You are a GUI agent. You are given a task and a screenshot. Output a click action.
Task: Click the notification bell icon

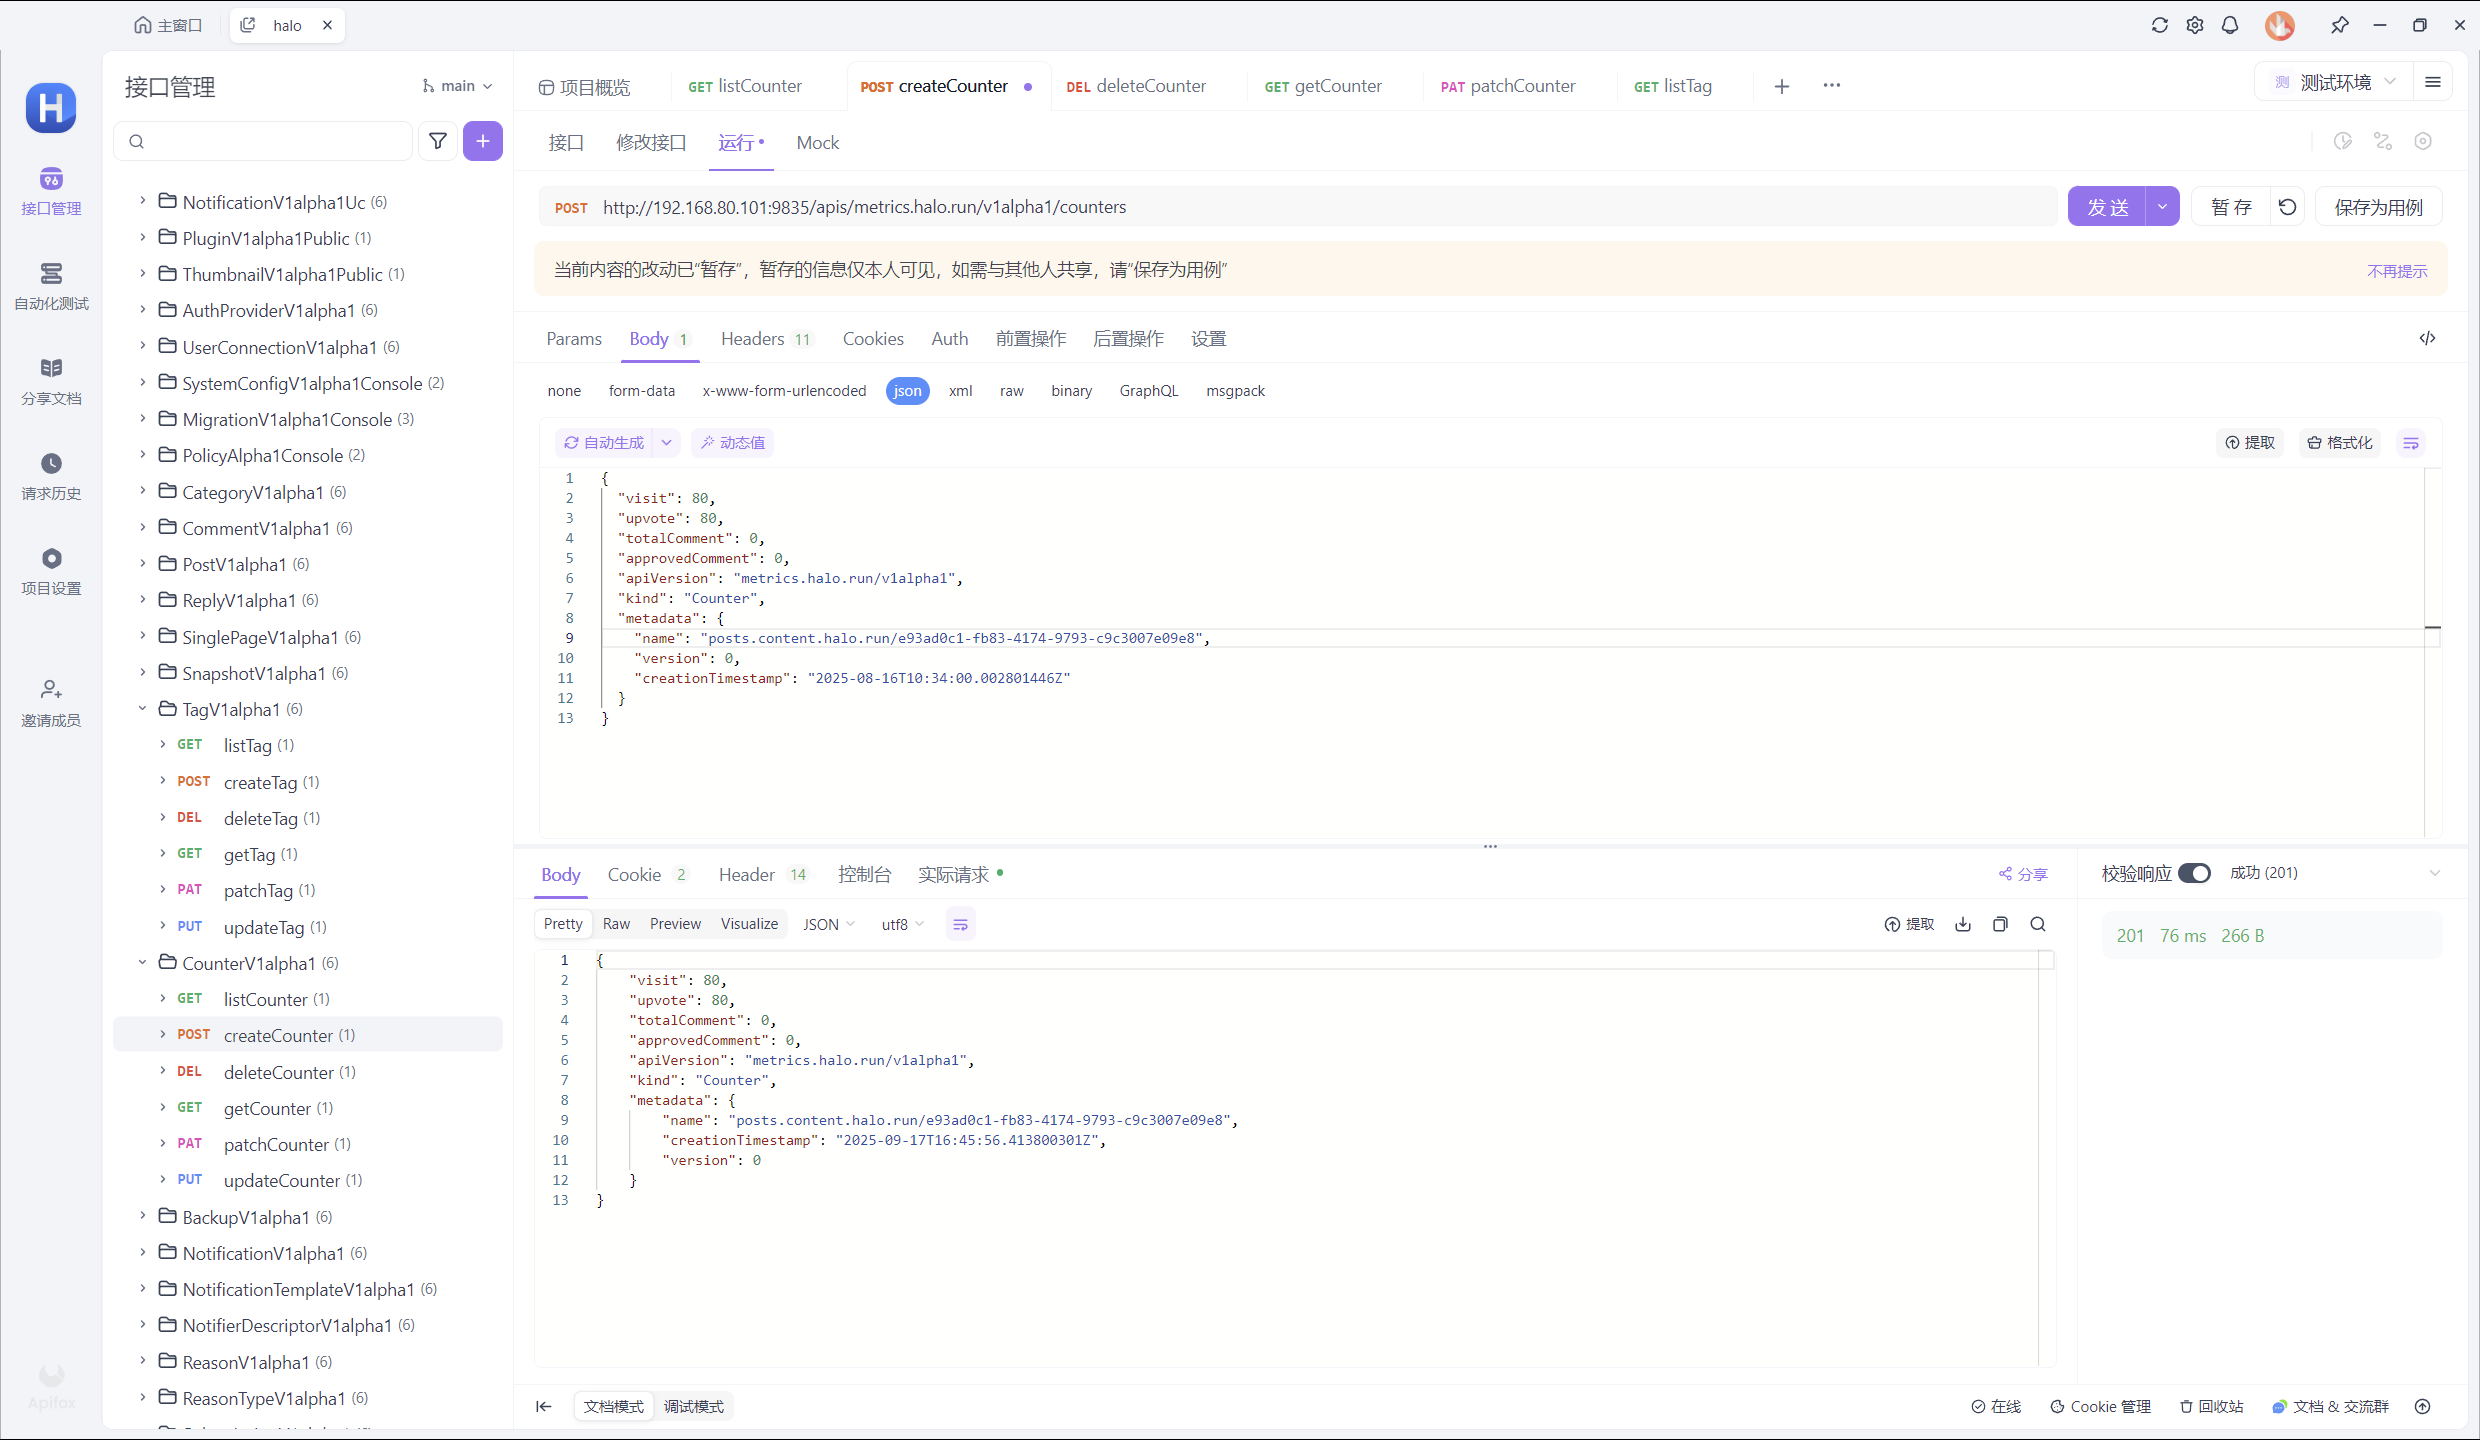pos(2230,25)
